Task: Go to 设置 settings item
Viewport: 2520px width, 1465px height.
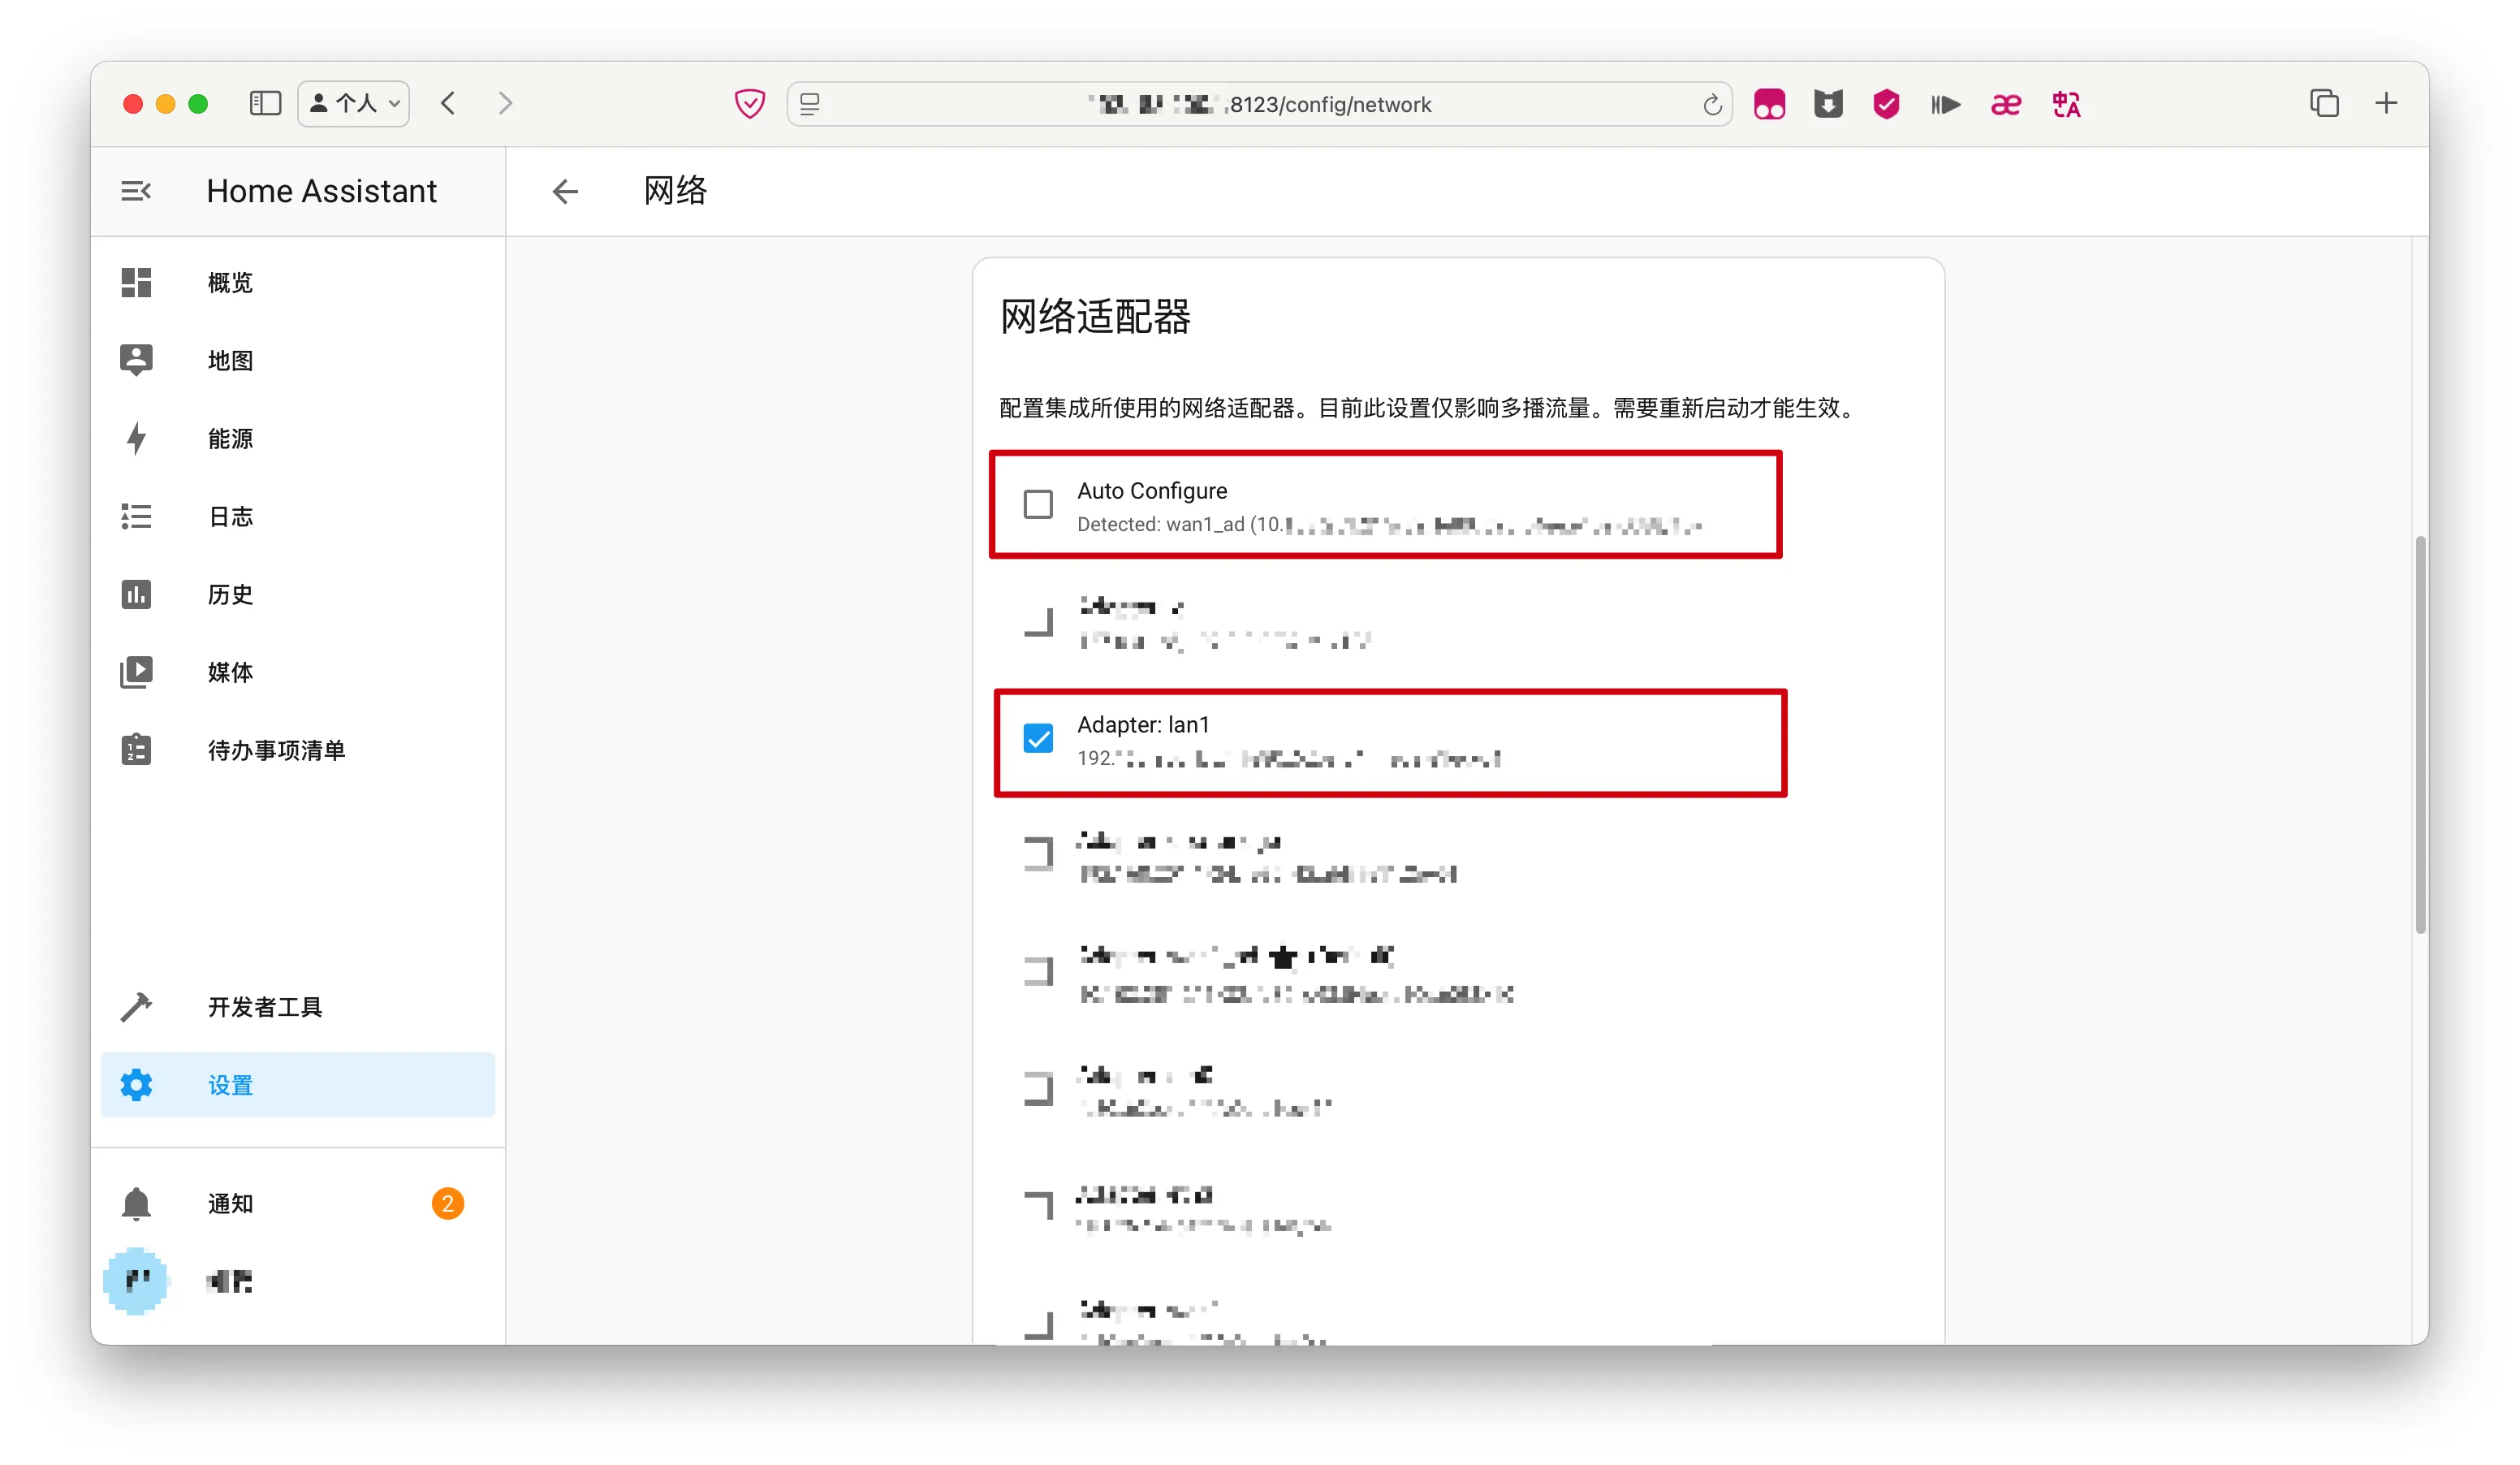Action: coord(230,1085)
